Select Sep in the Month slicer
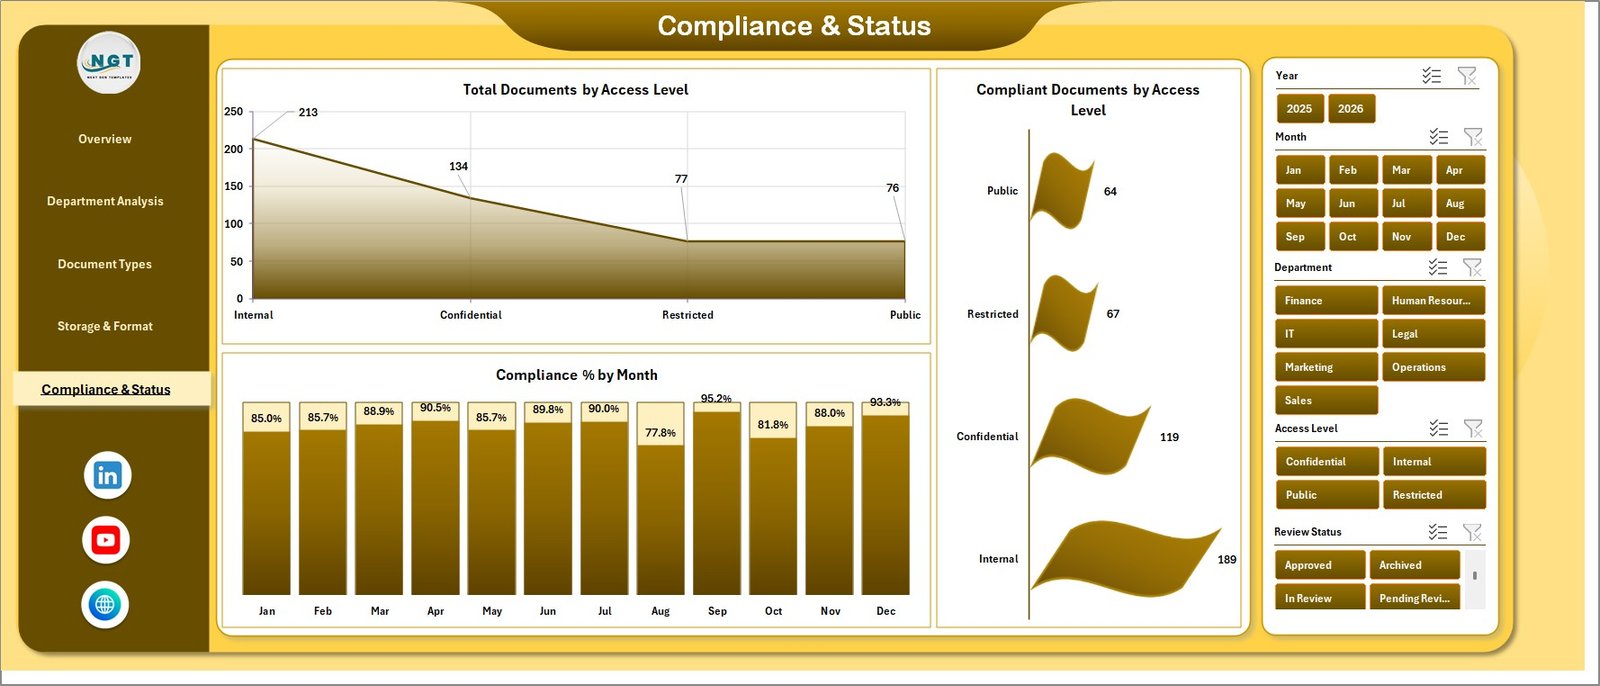The height and width of the screenshot is (686, 1600). [1300, 237]
